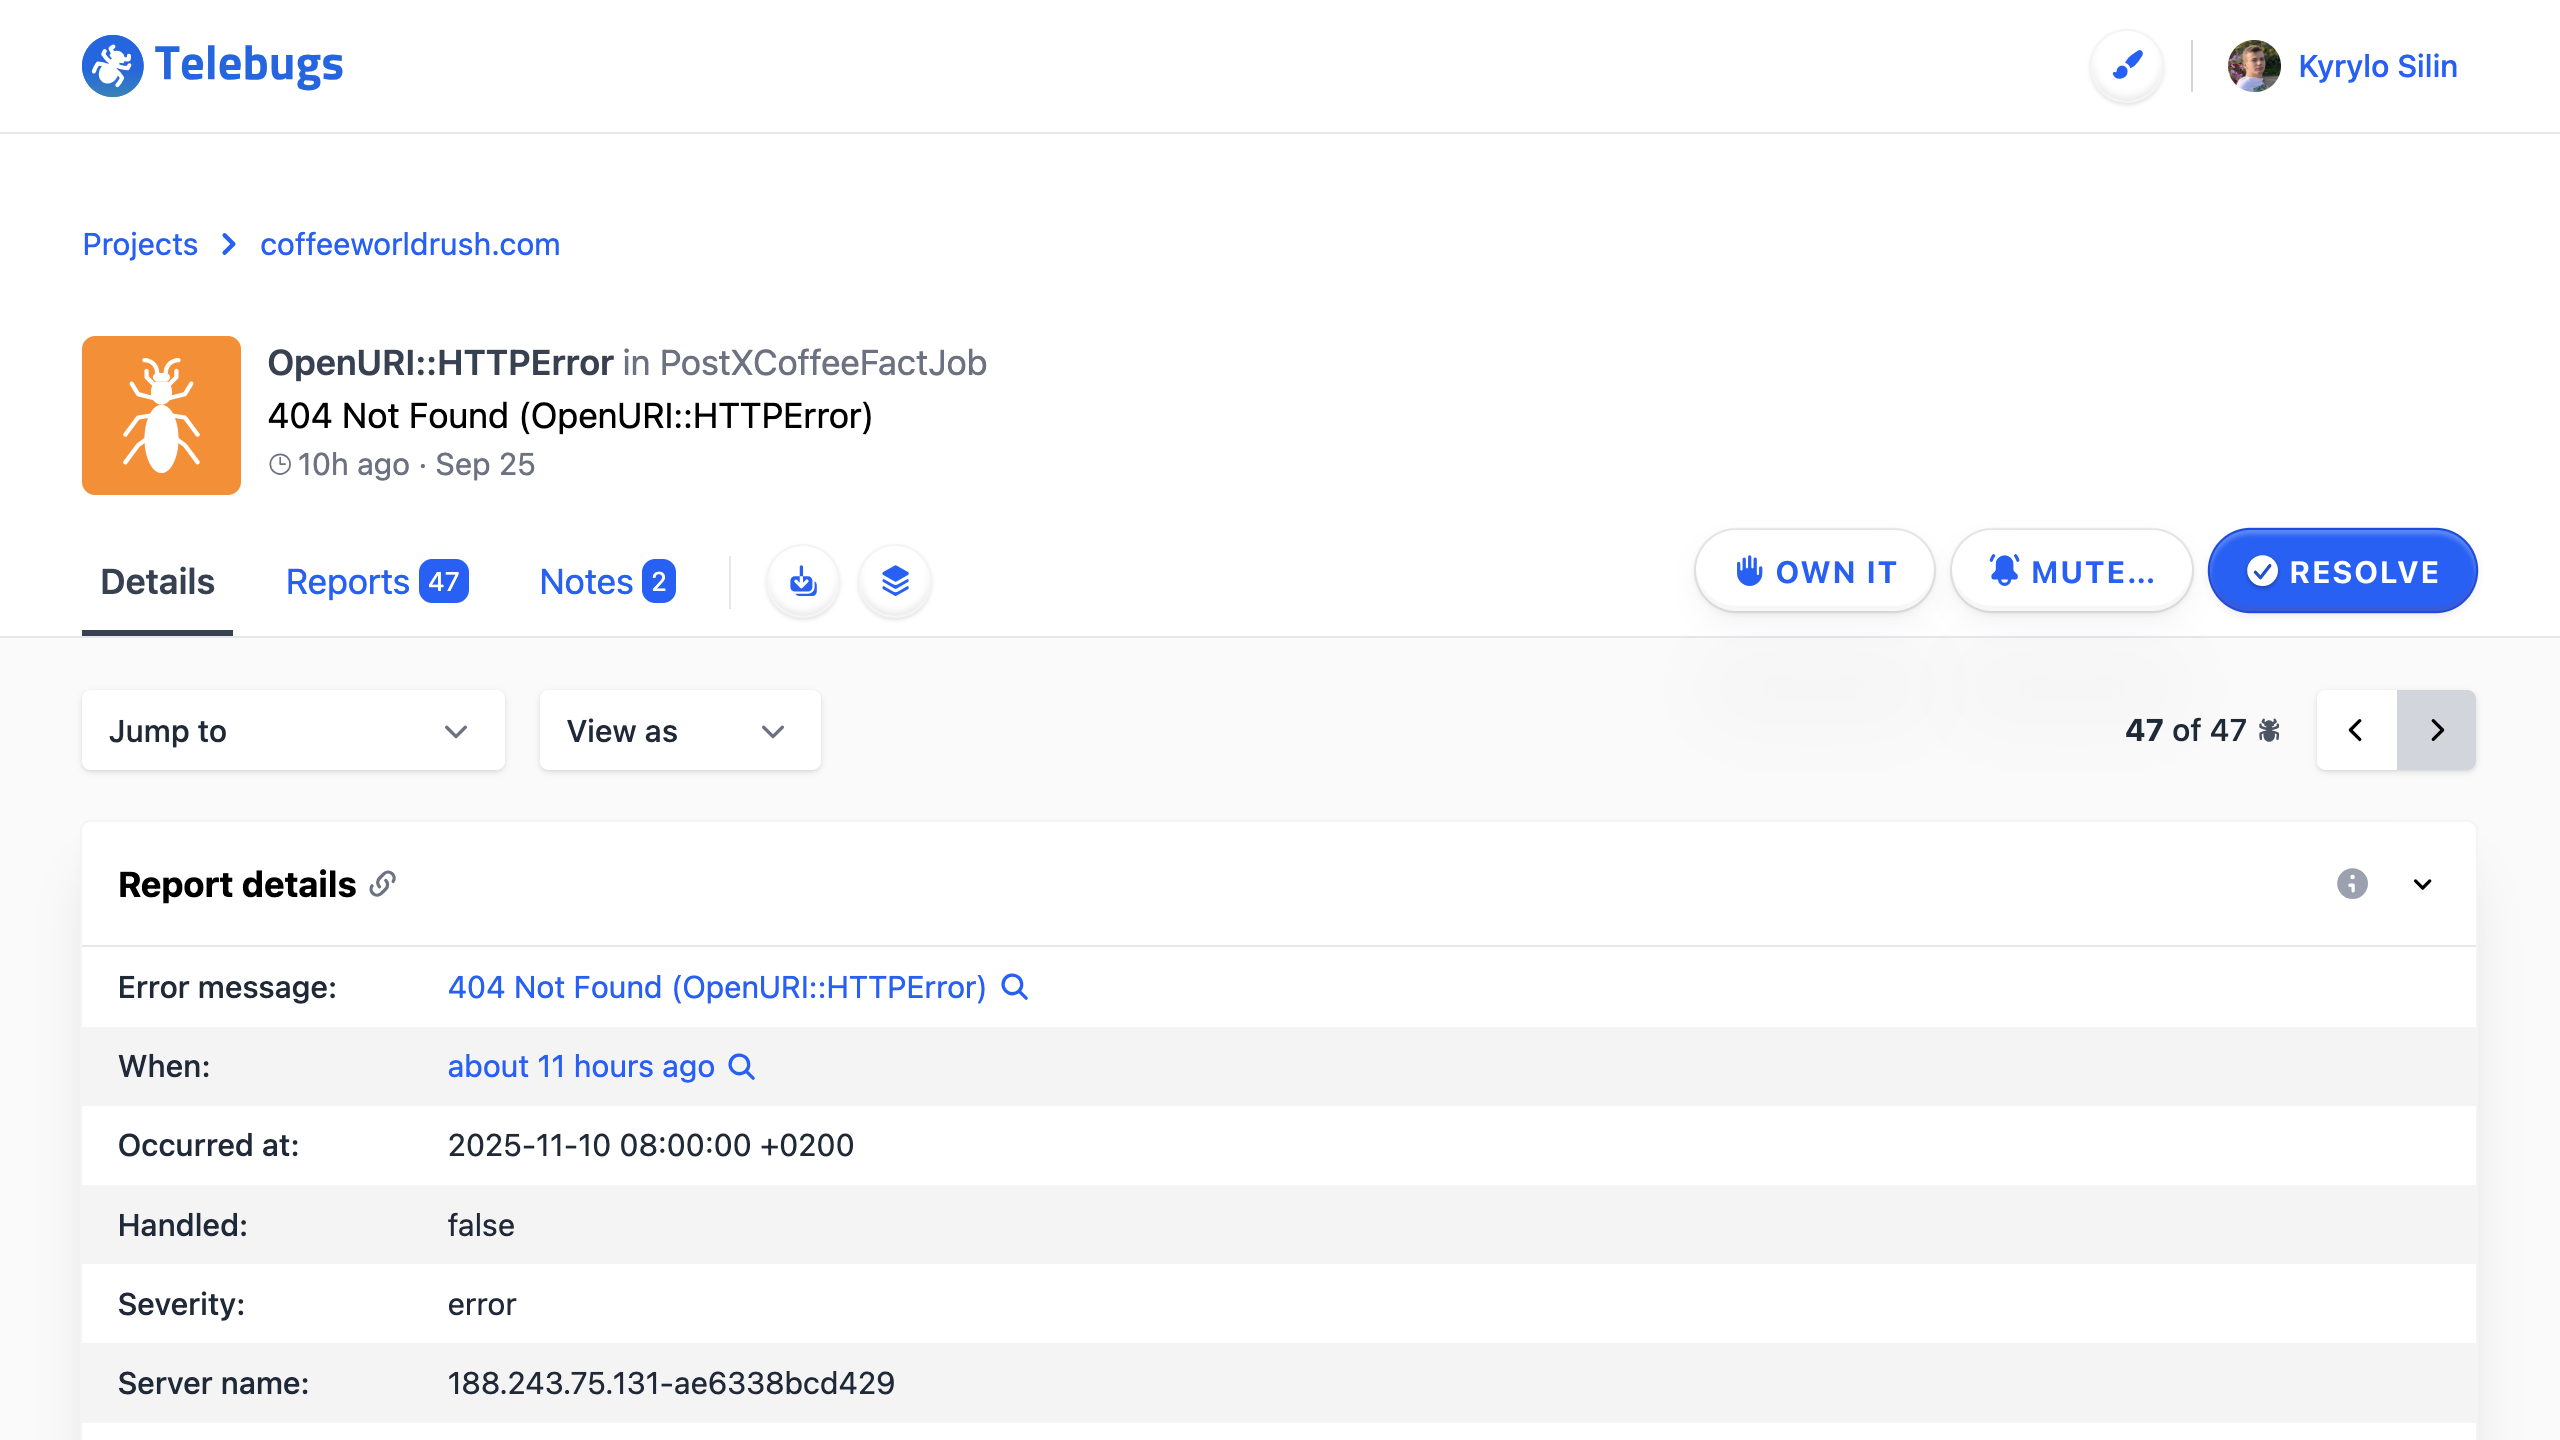
Task: Resolve this error with RESOLVE button
Action: click(2342, 570)
